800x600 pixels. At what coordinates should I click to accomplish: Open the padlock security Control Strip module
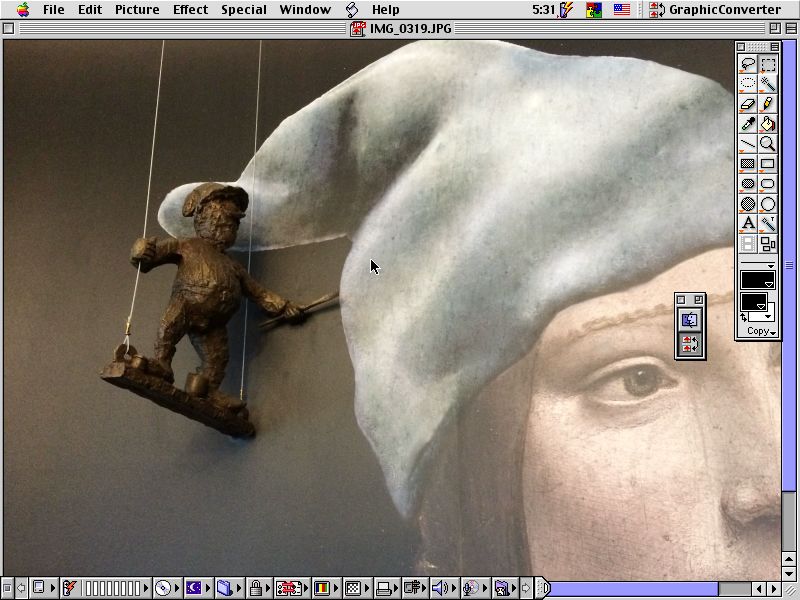point(258,588)
